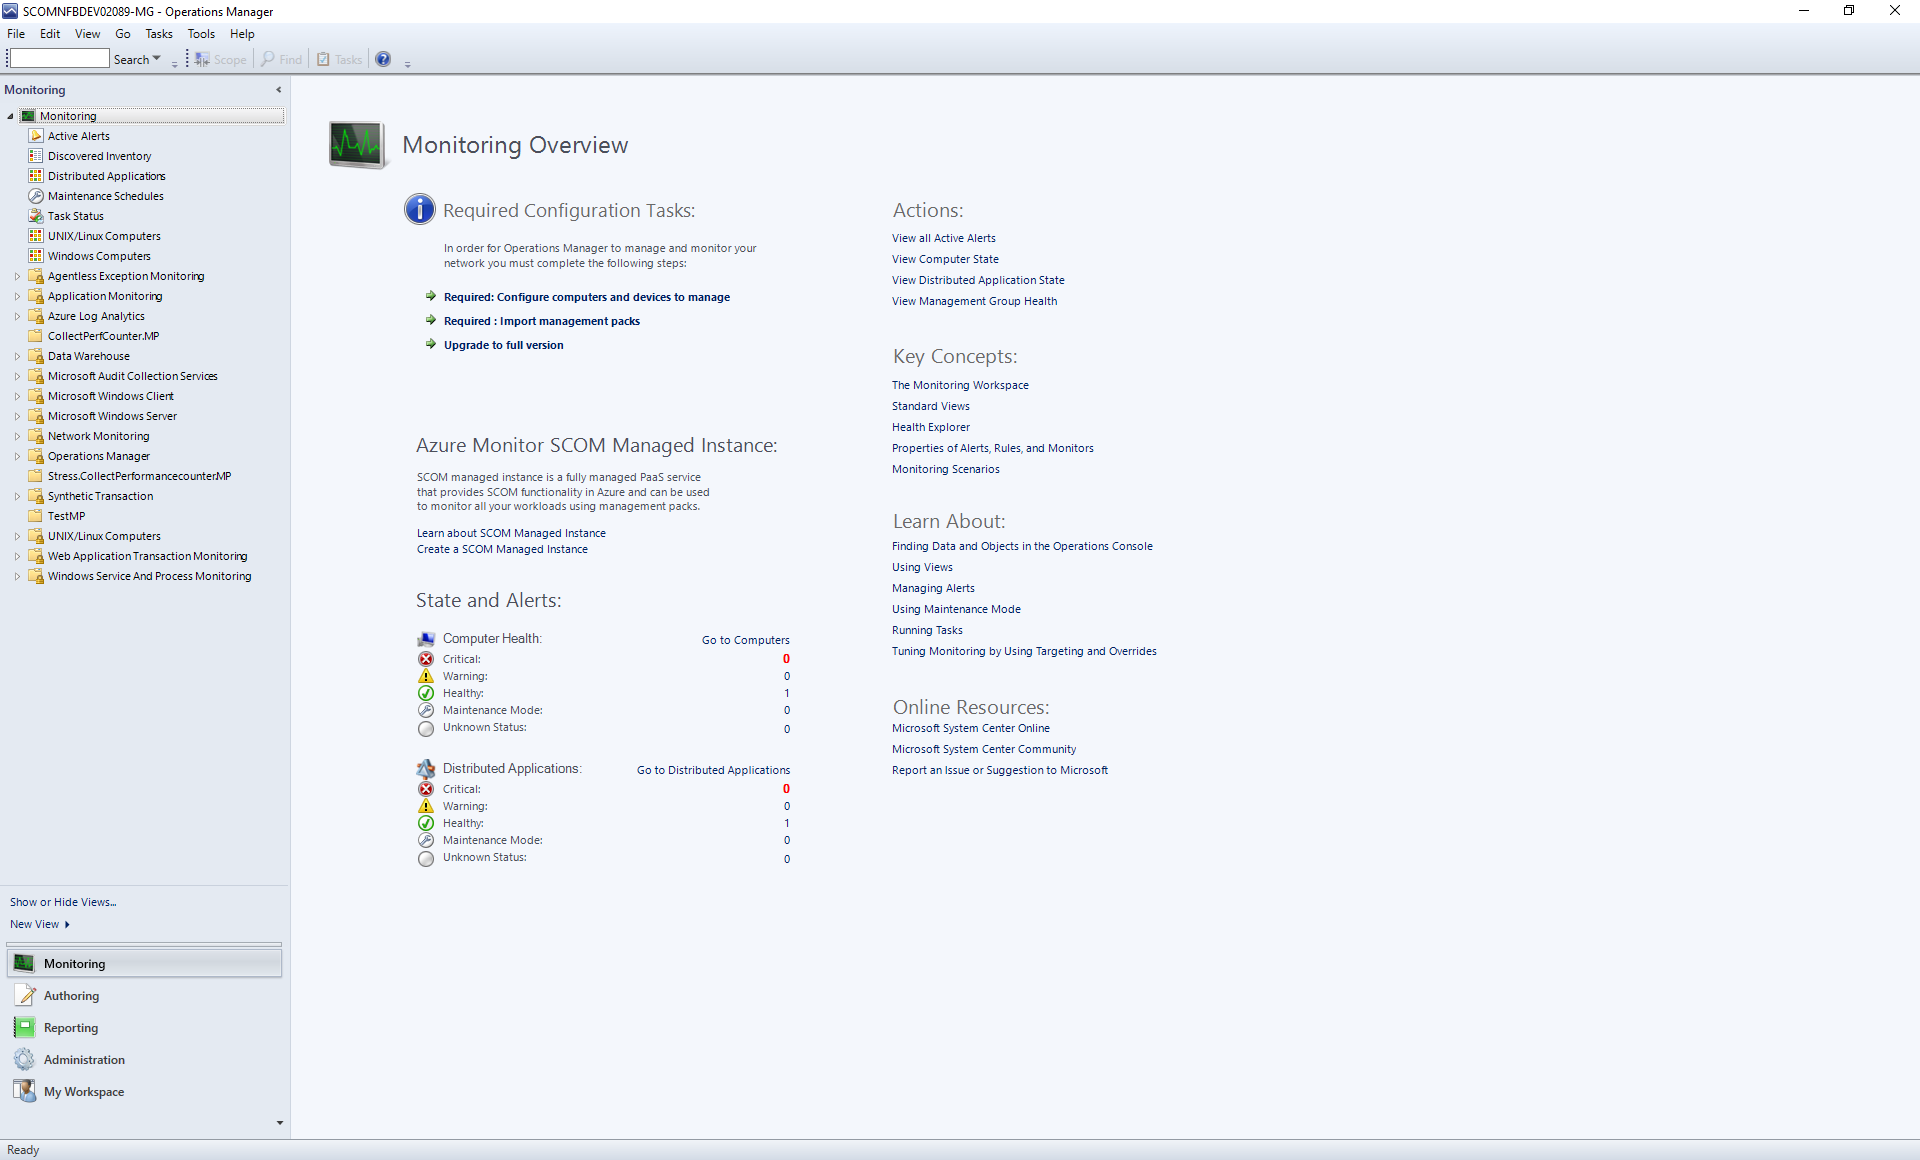Click Go to Computers link in State and Alerts
1920x1160 pixels.
(745, 640)
